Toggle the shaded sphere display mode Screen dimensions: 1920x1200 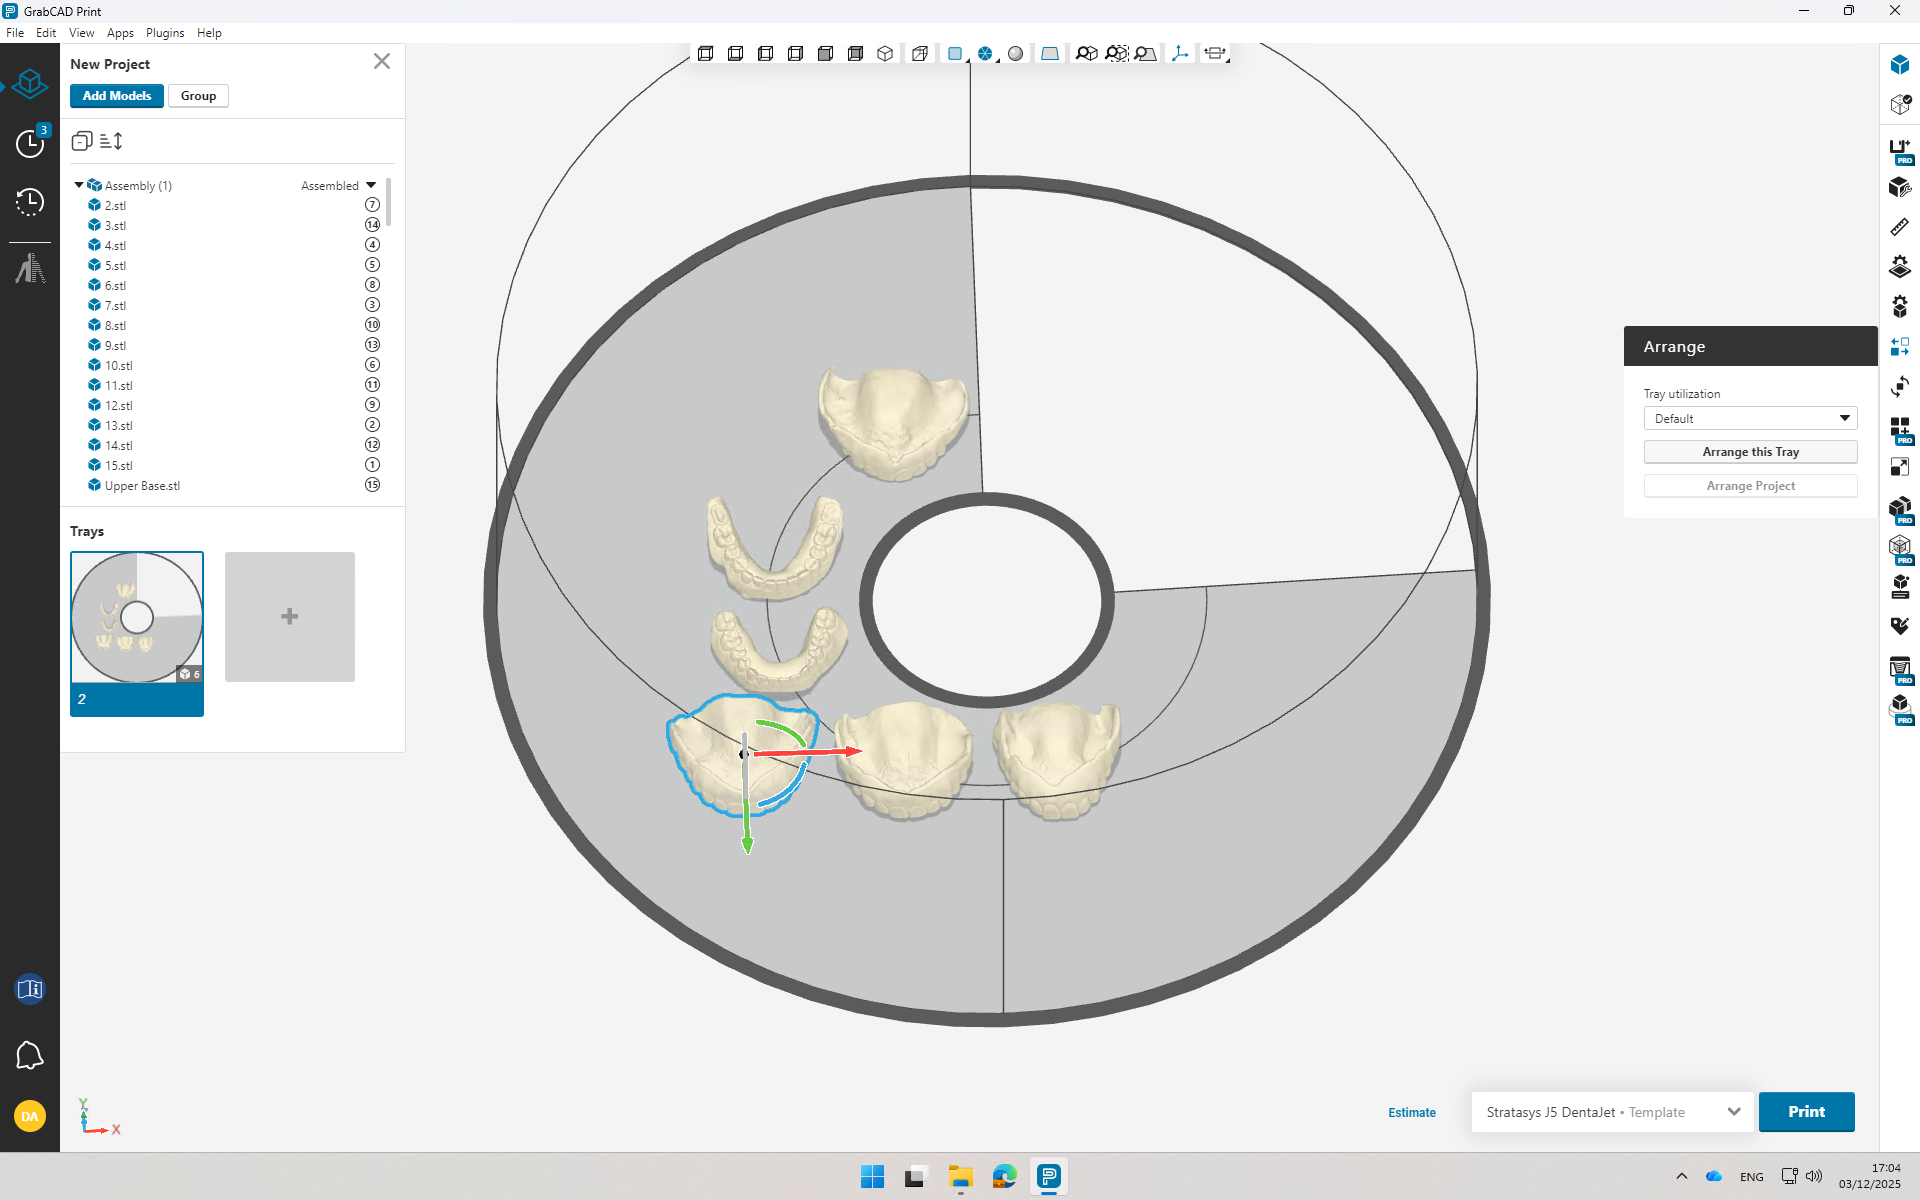click(1016, 54)
